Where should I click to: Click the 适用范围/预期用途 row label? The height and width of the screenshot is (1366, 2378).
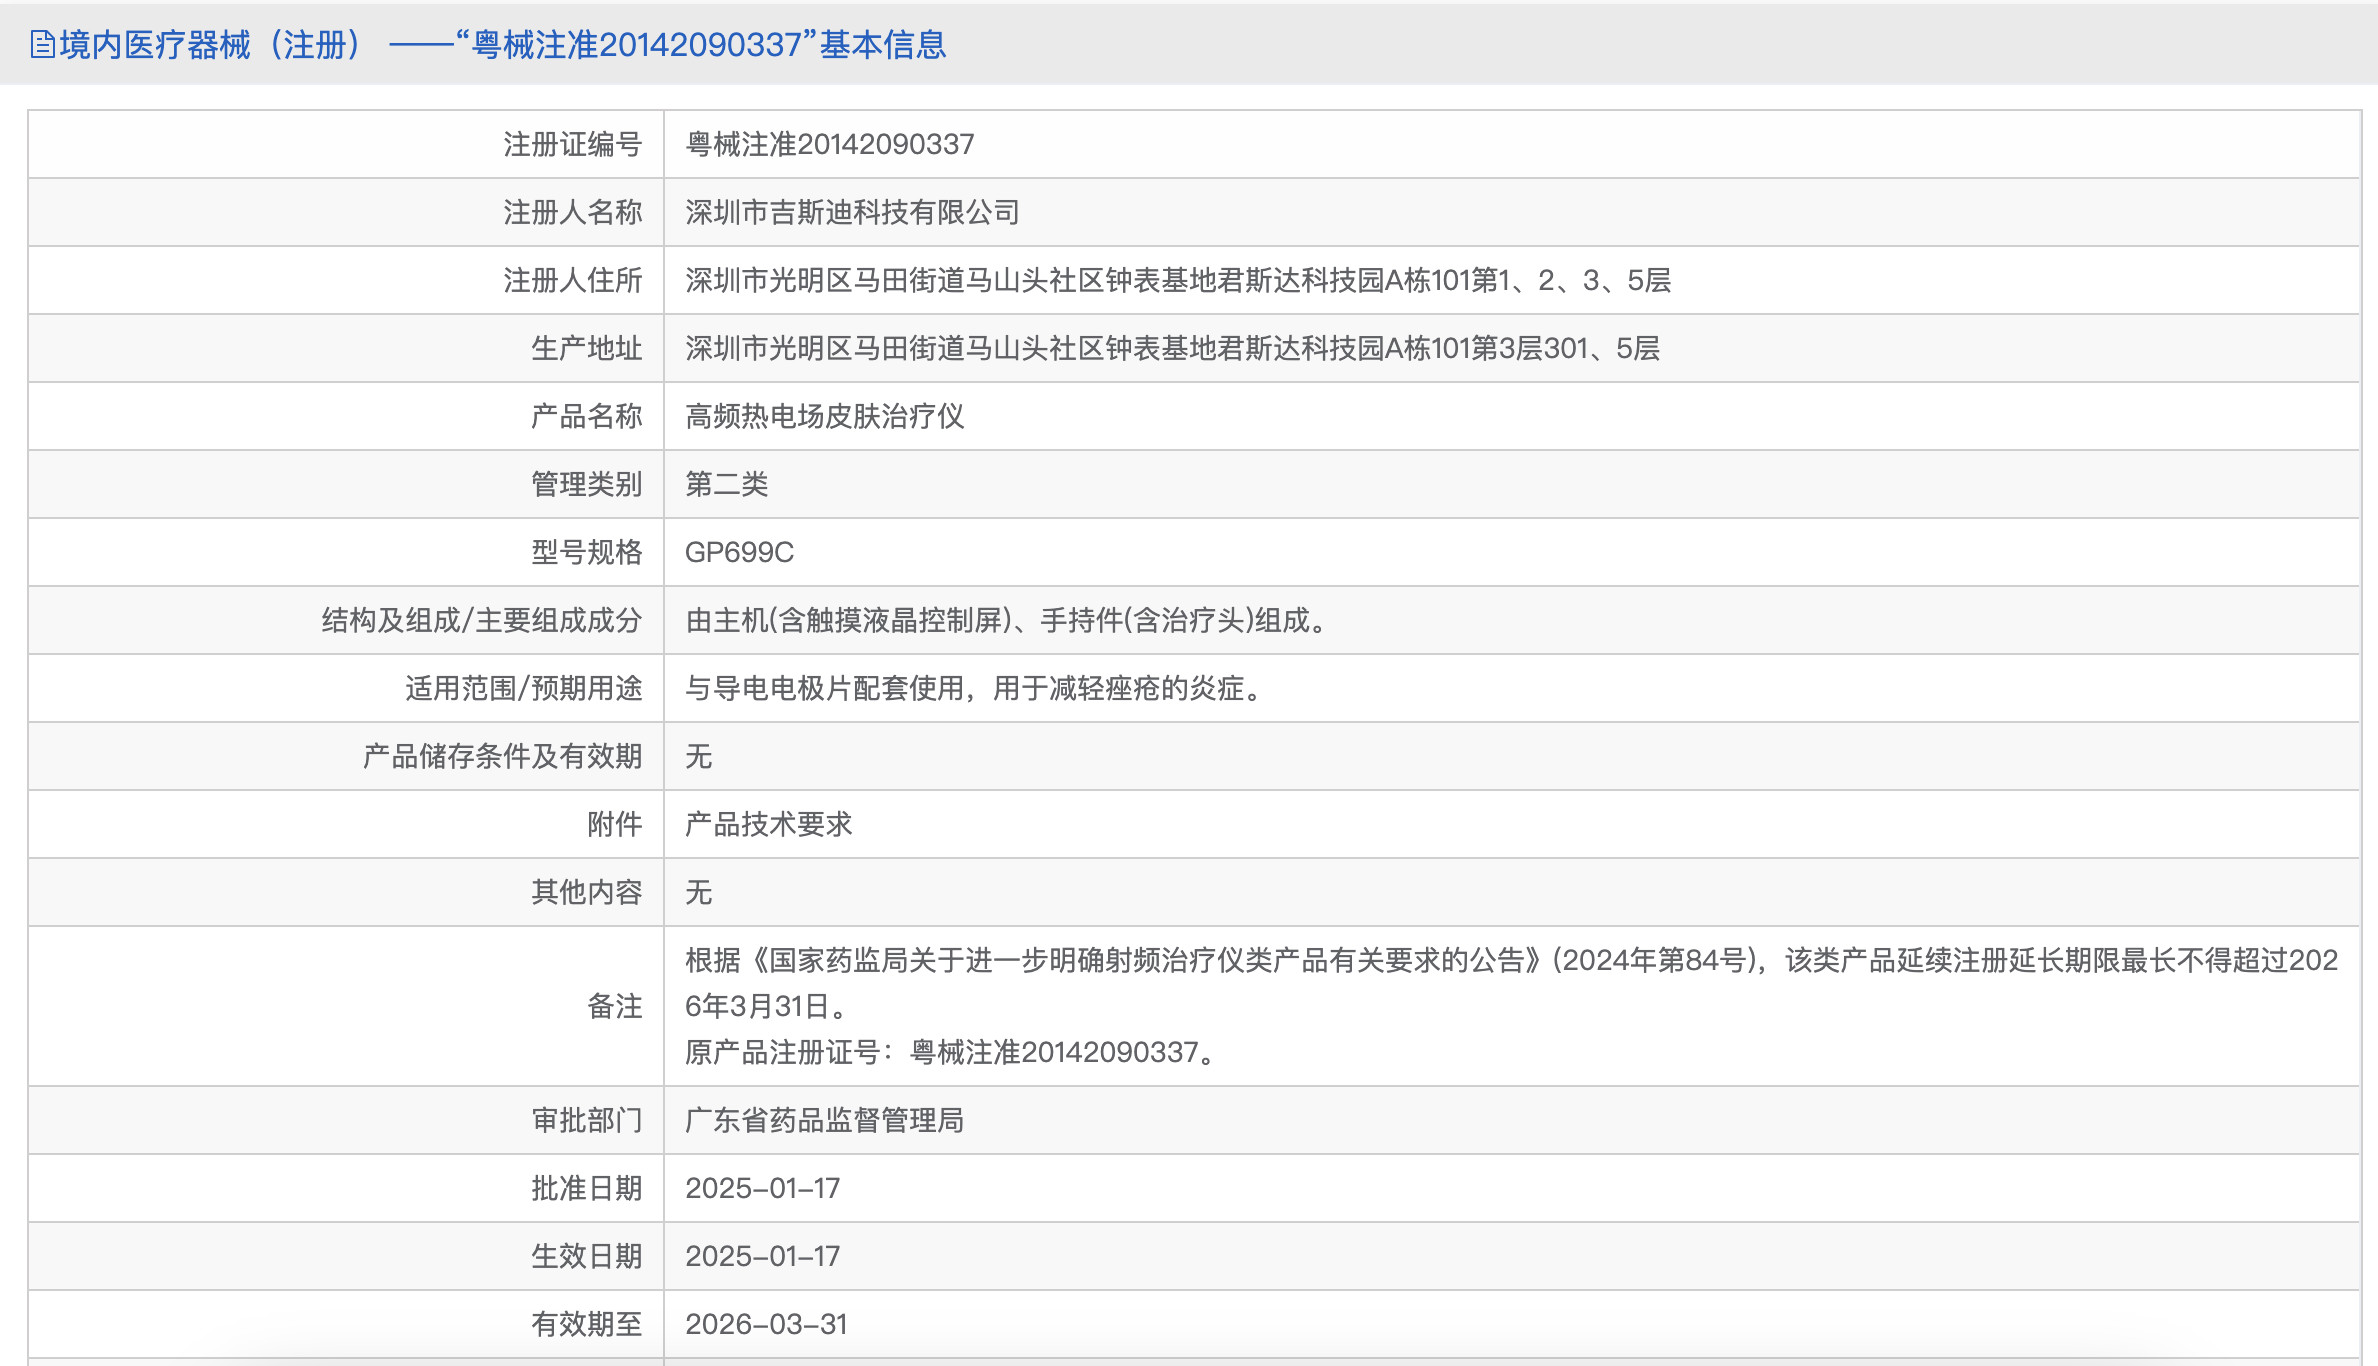point(524,688)
